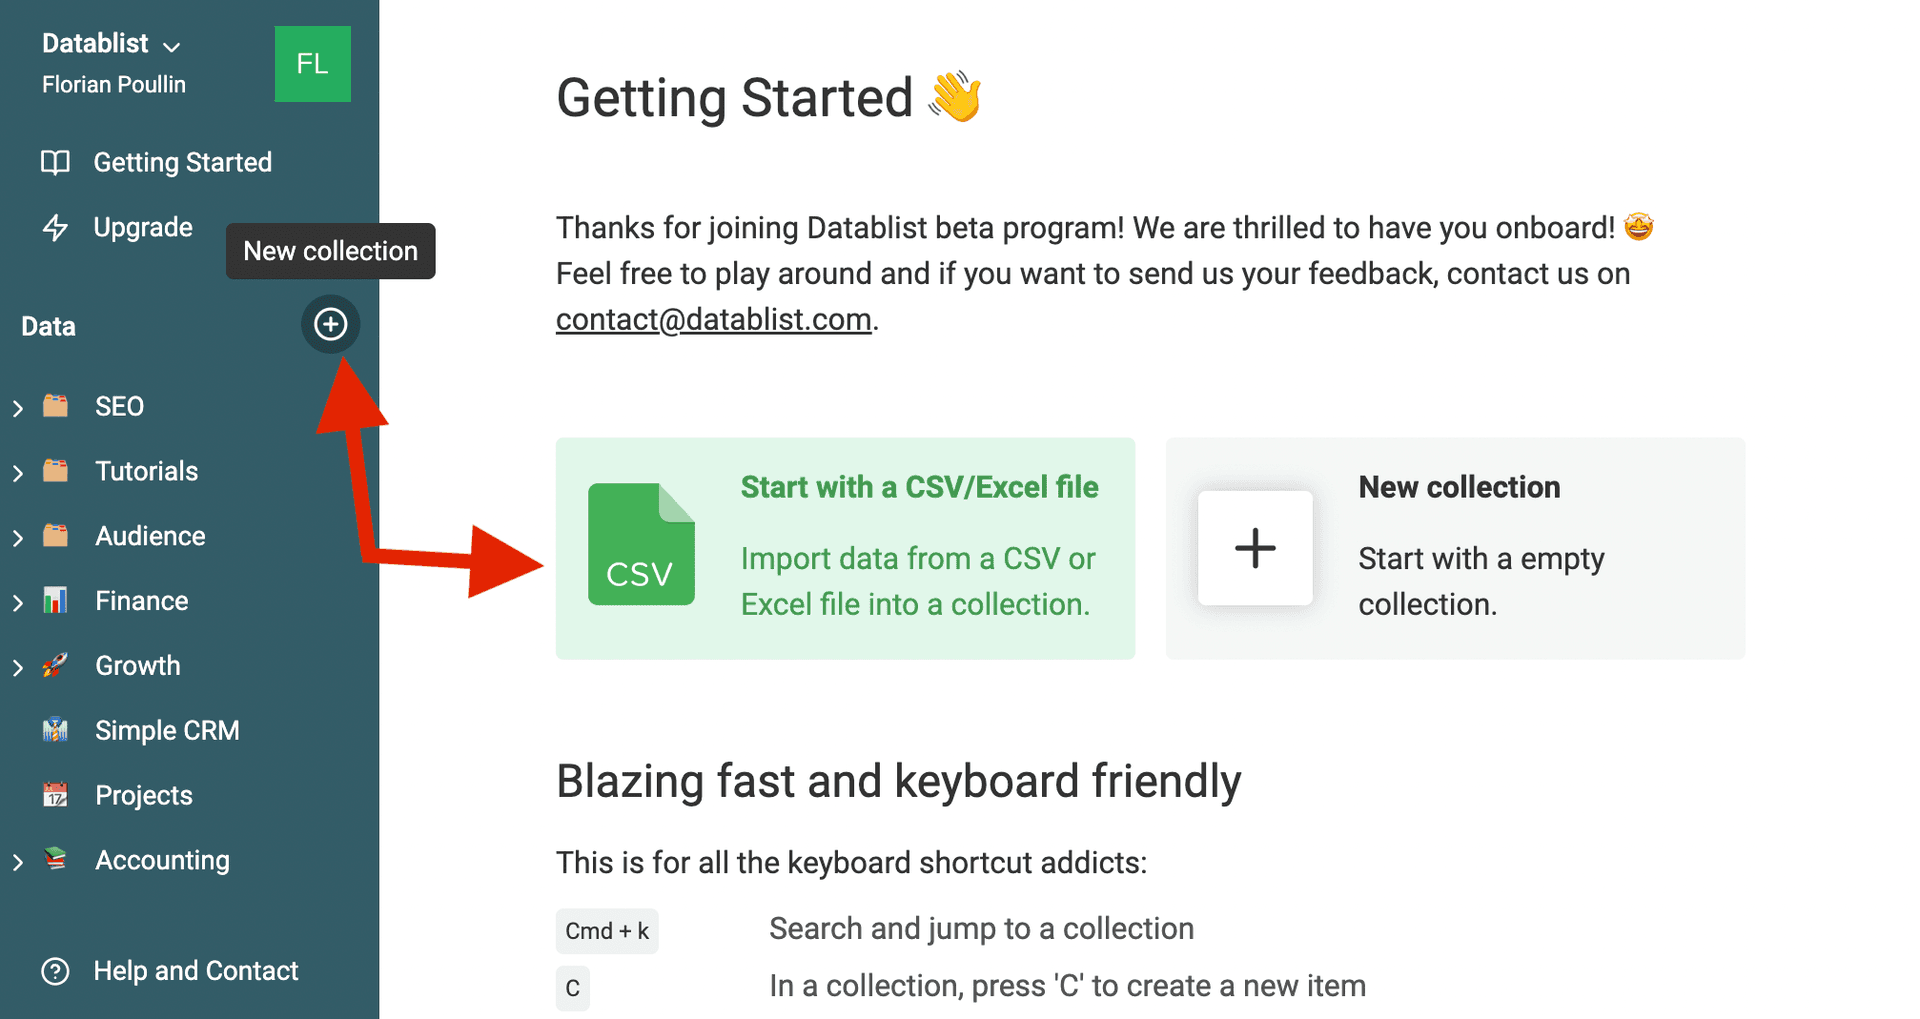Click the green CSV file icon
The image size is (1920, 1019).
(641, 545)
